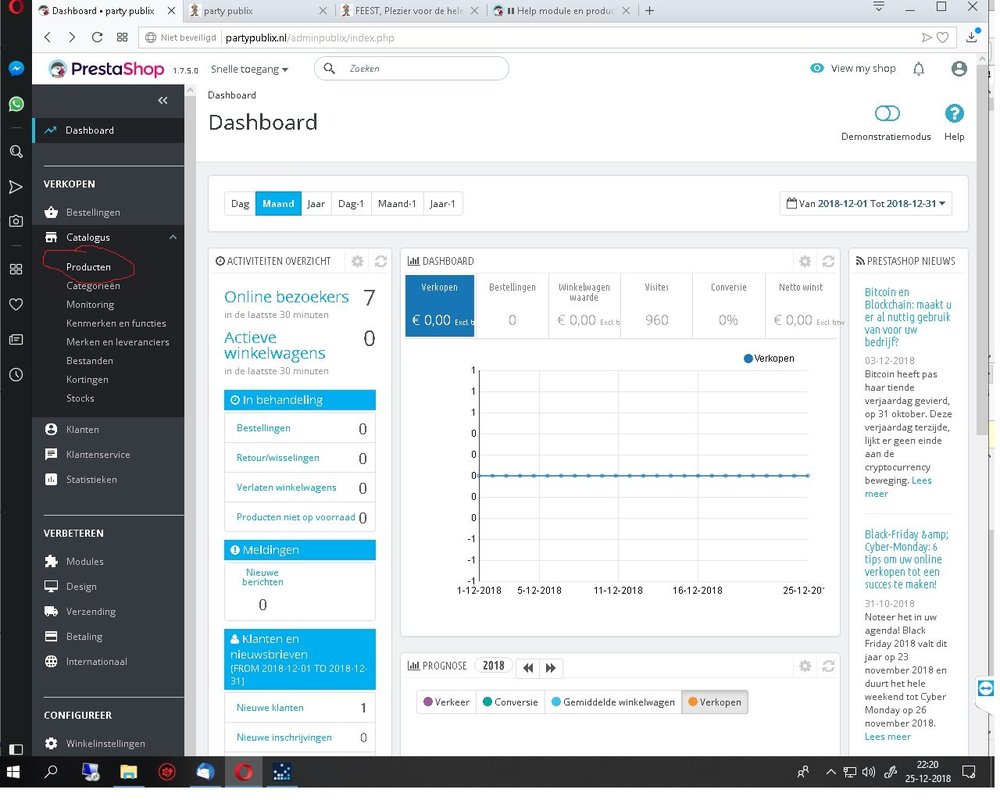The height and width of the screenshot is (800, 1000).
Task: Skip Prognose forward with double arrow
Action: tap(550, 668)
